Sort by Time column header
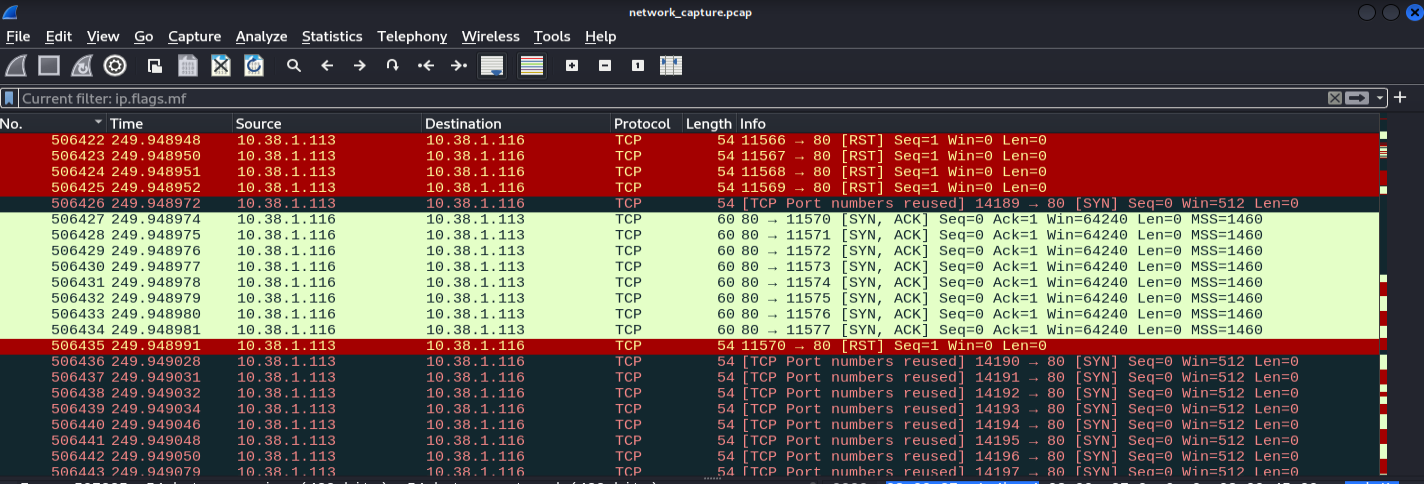Screen dimensions: 1424x484 point(170,124)
